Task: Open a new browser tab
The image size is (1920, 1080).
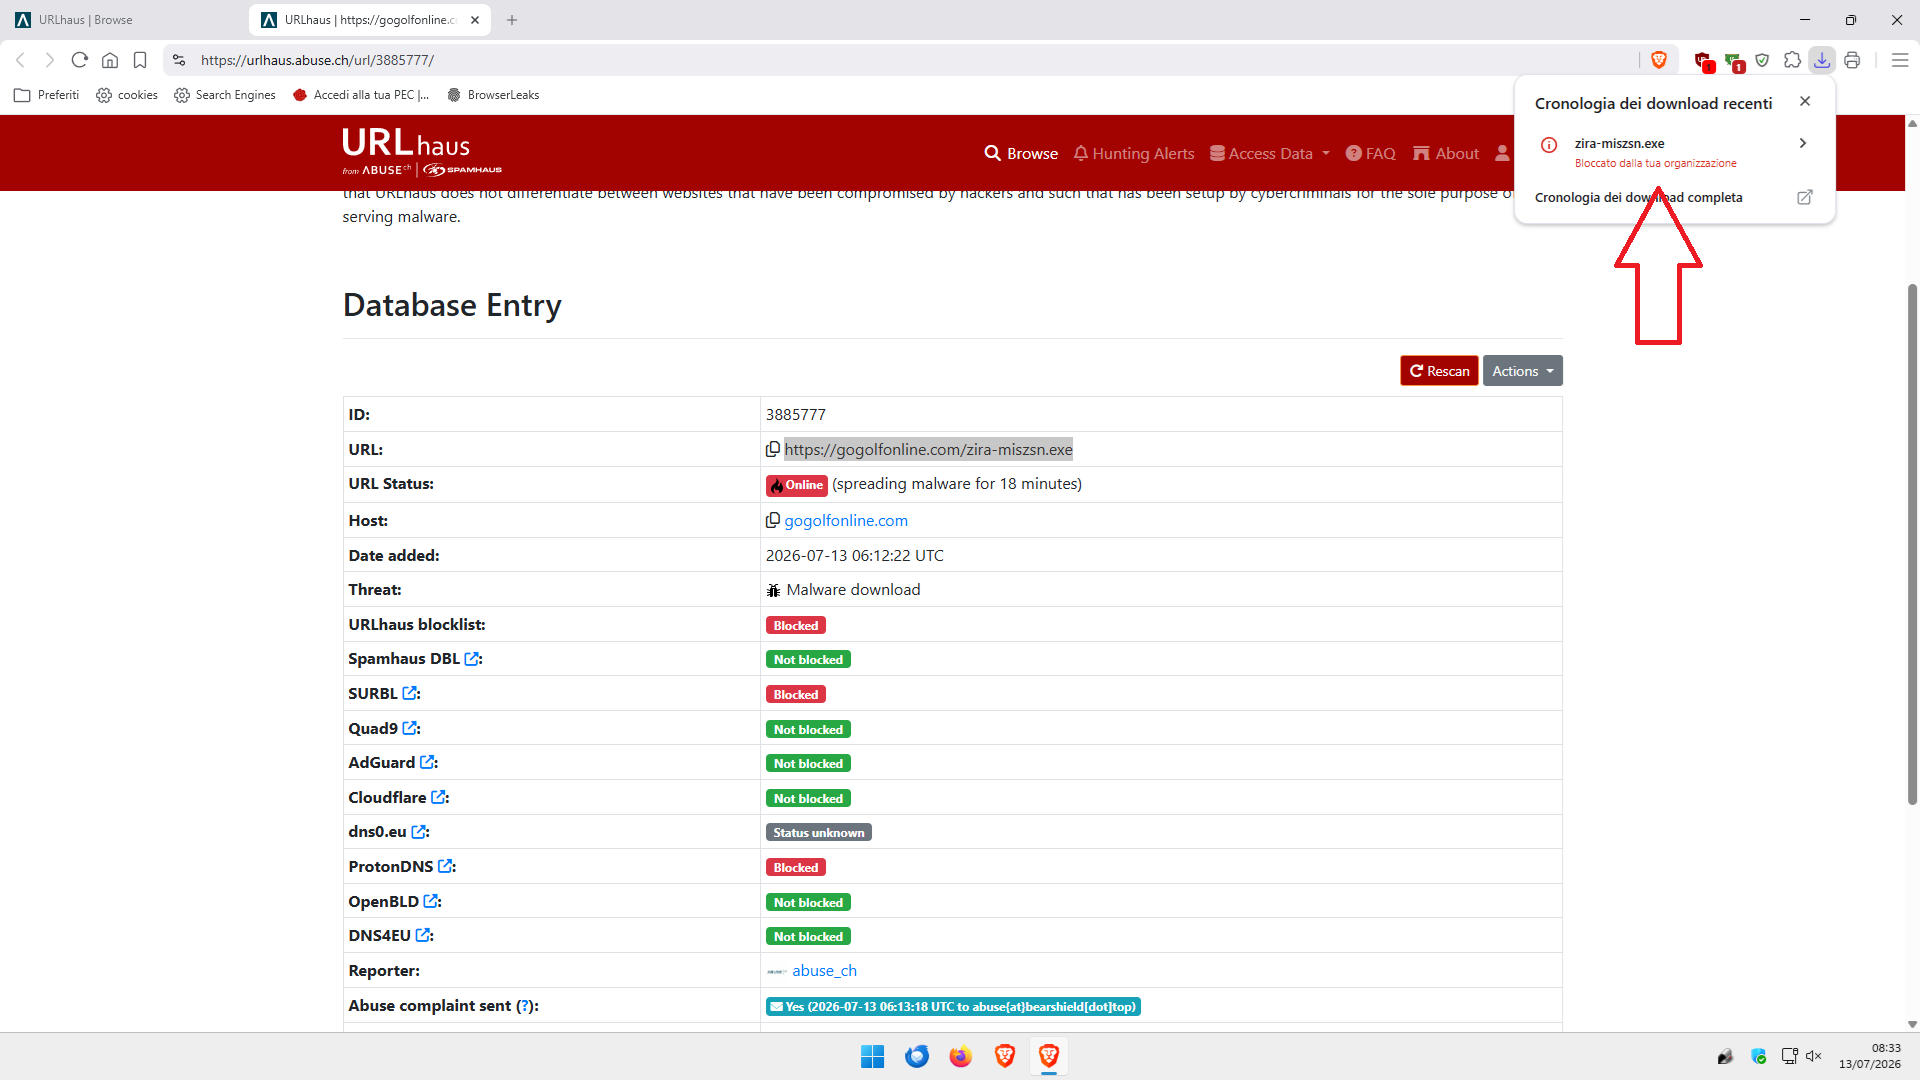Action: coord(512,20)
